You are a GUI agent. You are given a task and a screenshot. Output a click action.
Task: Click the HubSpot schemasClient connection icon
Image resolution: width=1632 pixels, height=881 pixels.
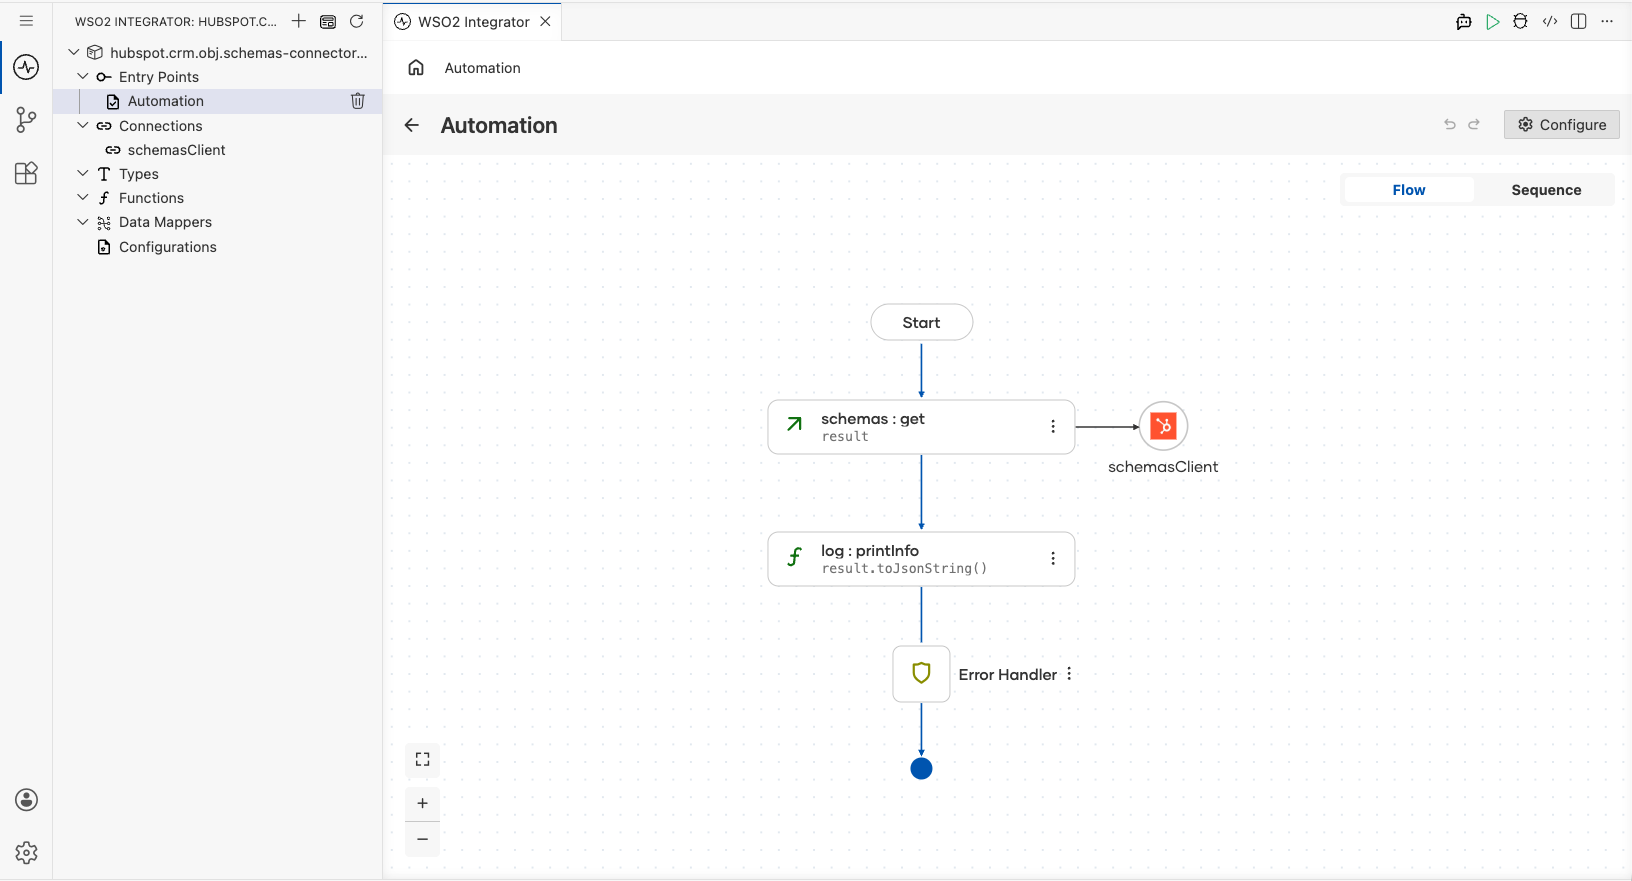tap(1163, 427)
